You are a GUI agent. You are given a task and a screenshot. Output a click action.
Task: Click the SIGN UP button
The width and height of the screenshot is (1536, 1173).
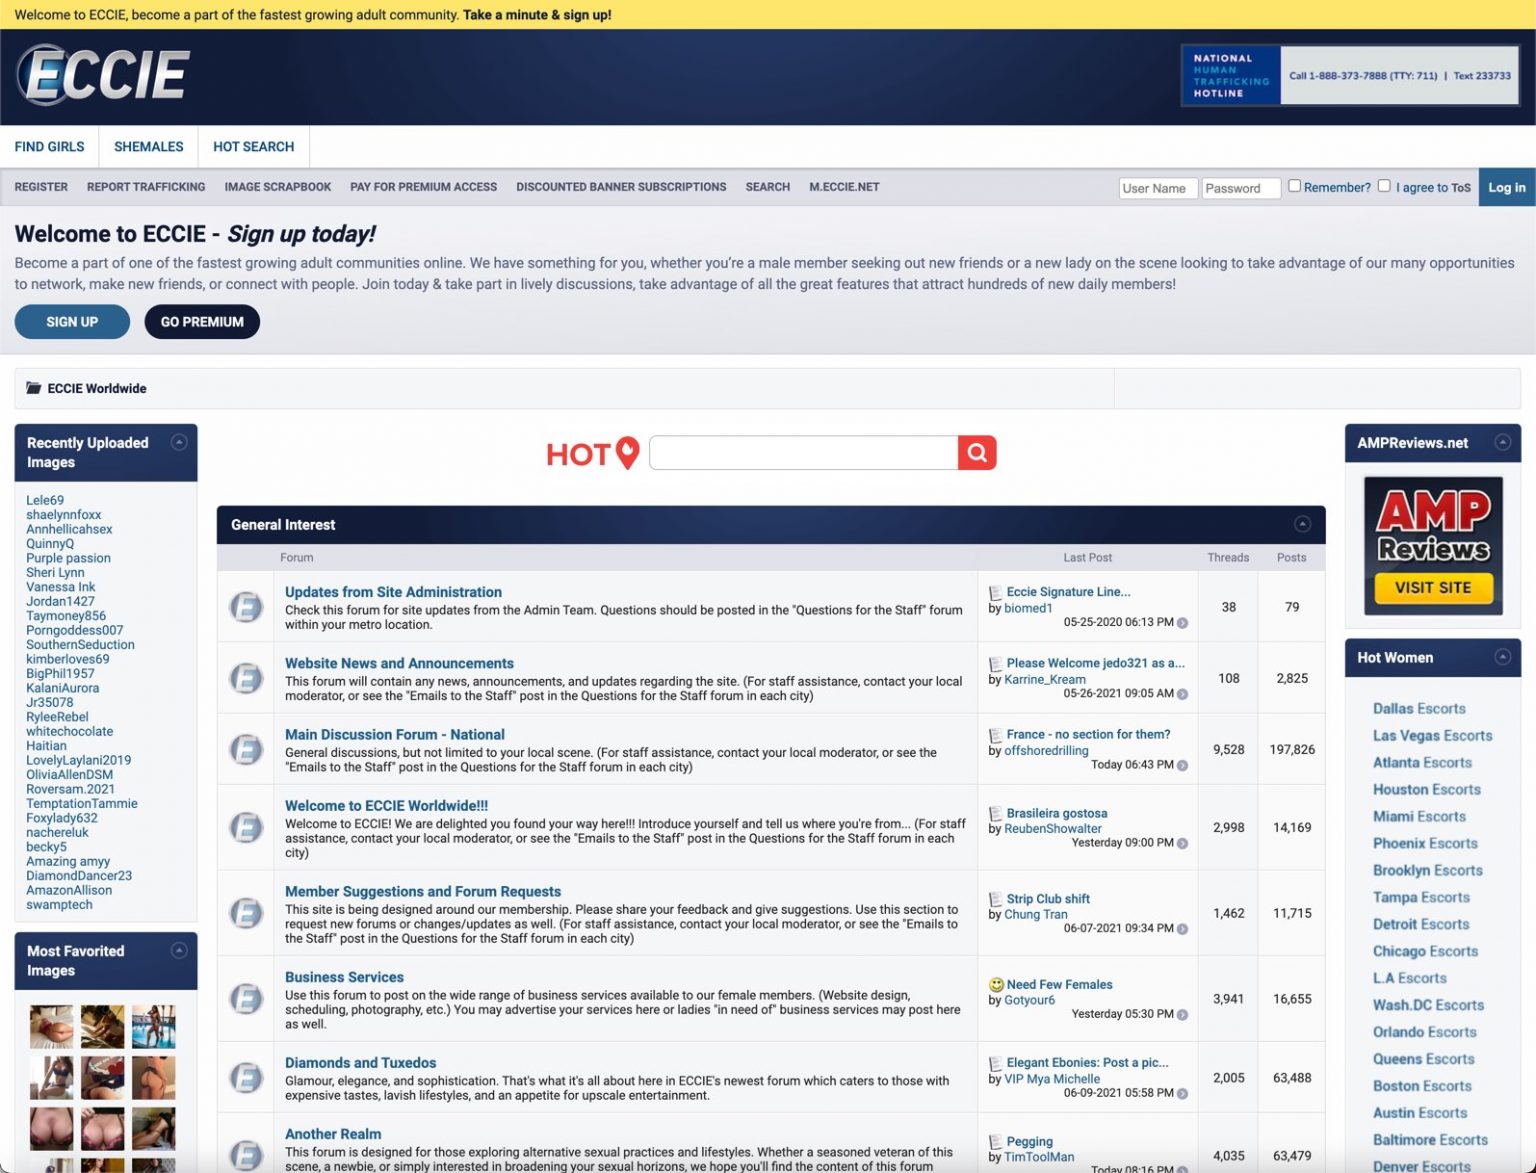click(x=72, y=322)
